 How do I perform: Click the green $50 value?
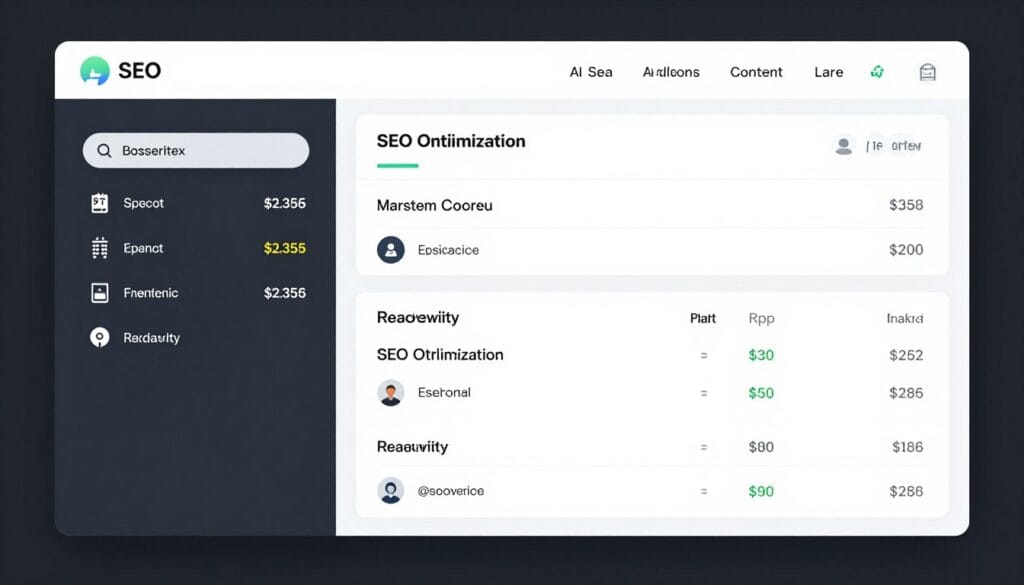761,393
